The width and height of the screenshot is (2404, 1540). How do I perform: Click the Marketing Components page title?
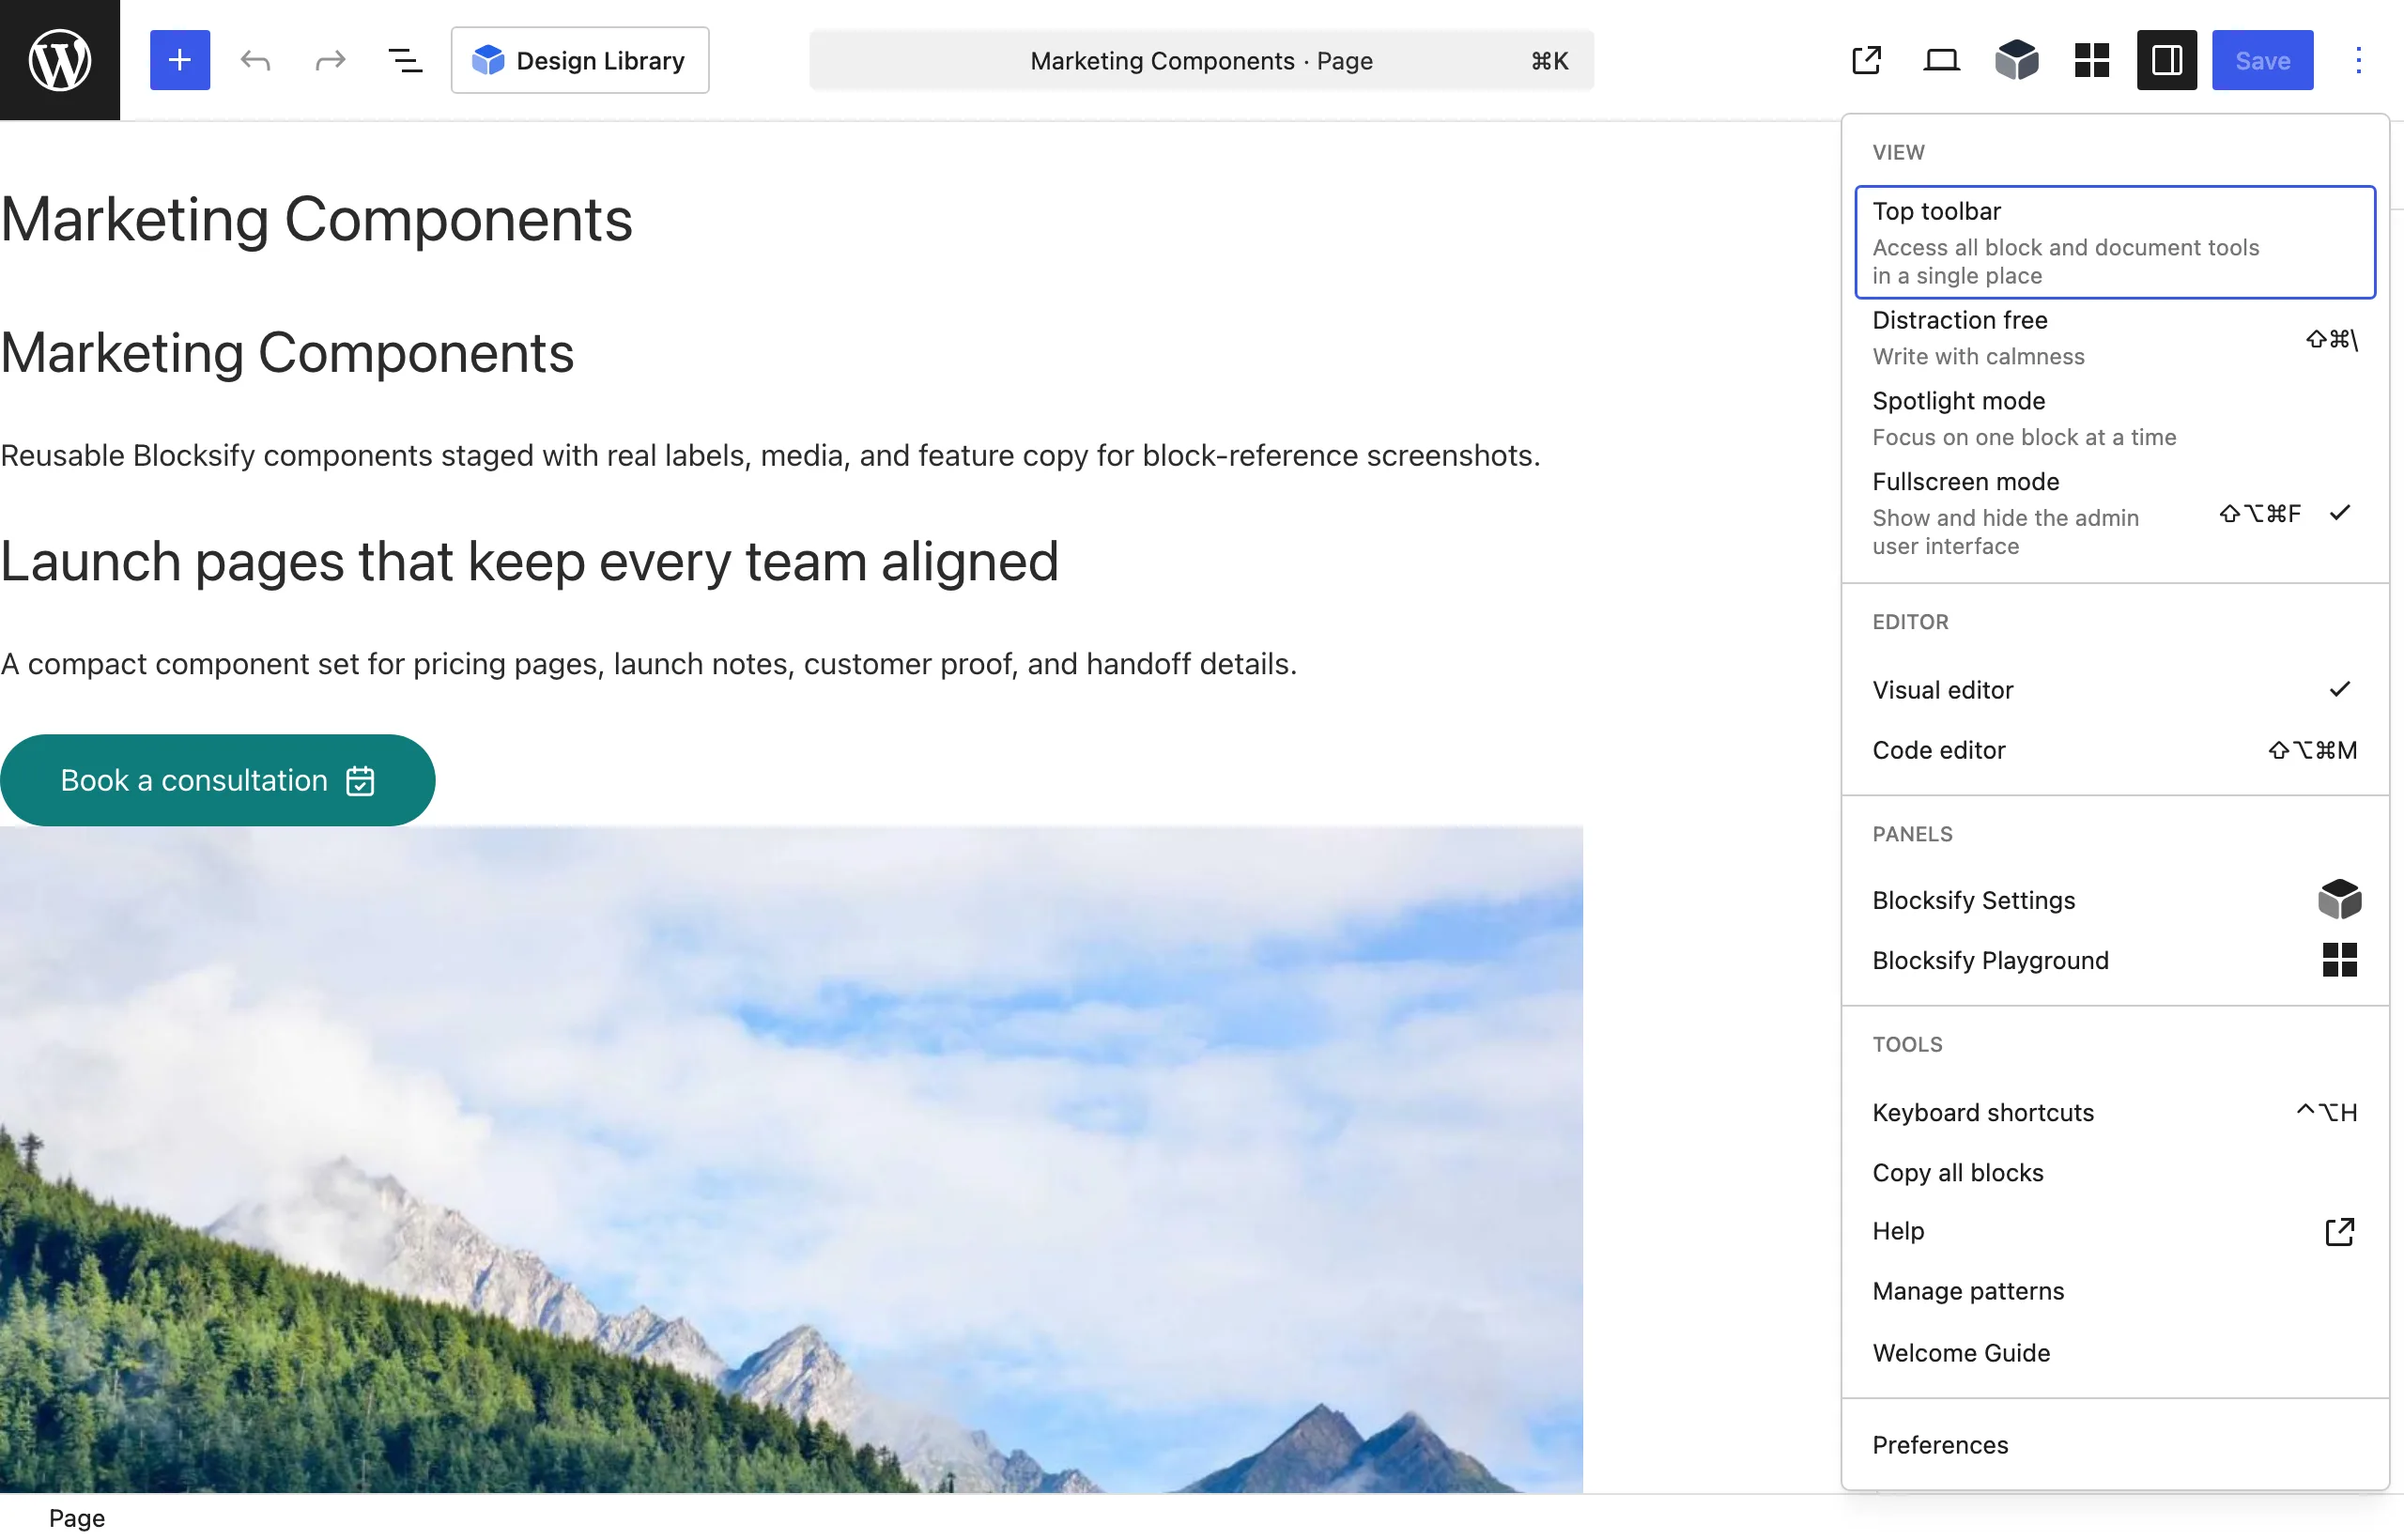(x=316, y=220)
